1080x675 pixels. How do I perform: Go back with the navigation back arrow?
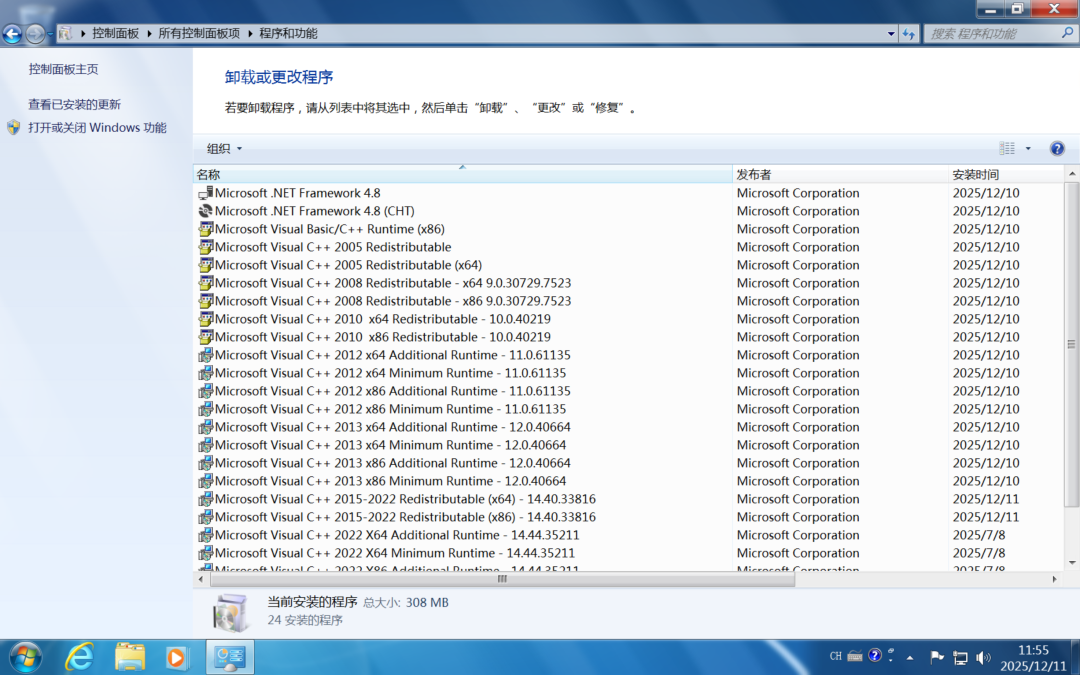coord(12,33)
